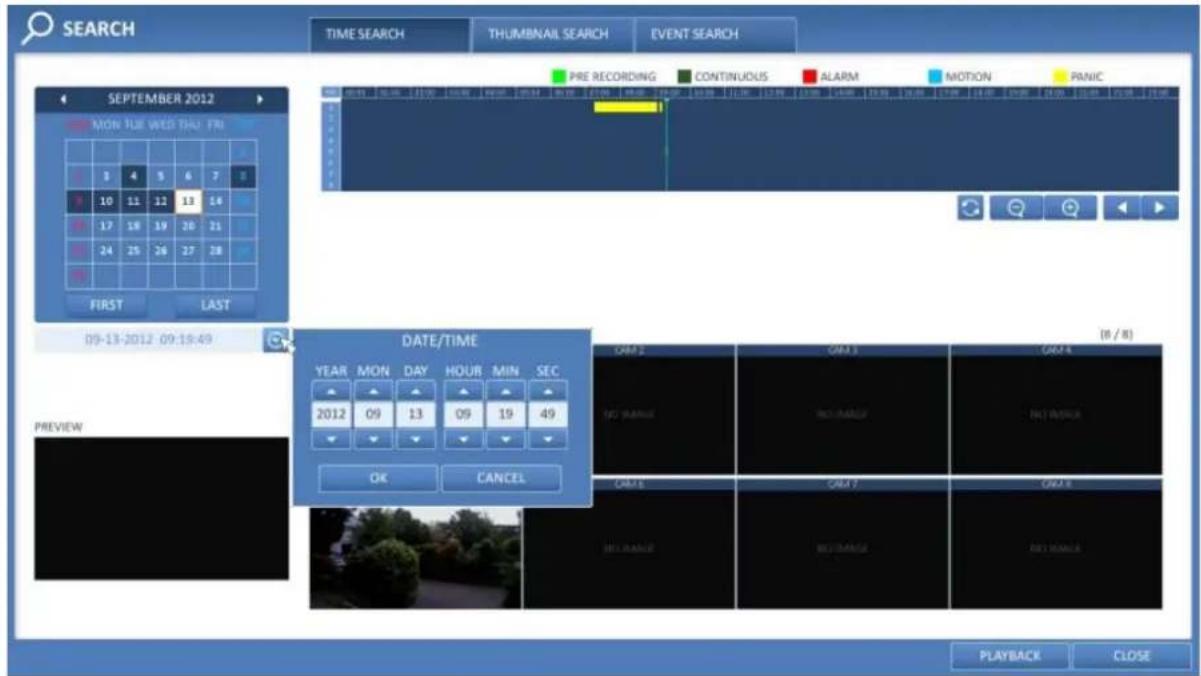The height and width of the screenshot is (676, 1201).
Task: Select September 20 in the calendar
Action: click(189, 225)
